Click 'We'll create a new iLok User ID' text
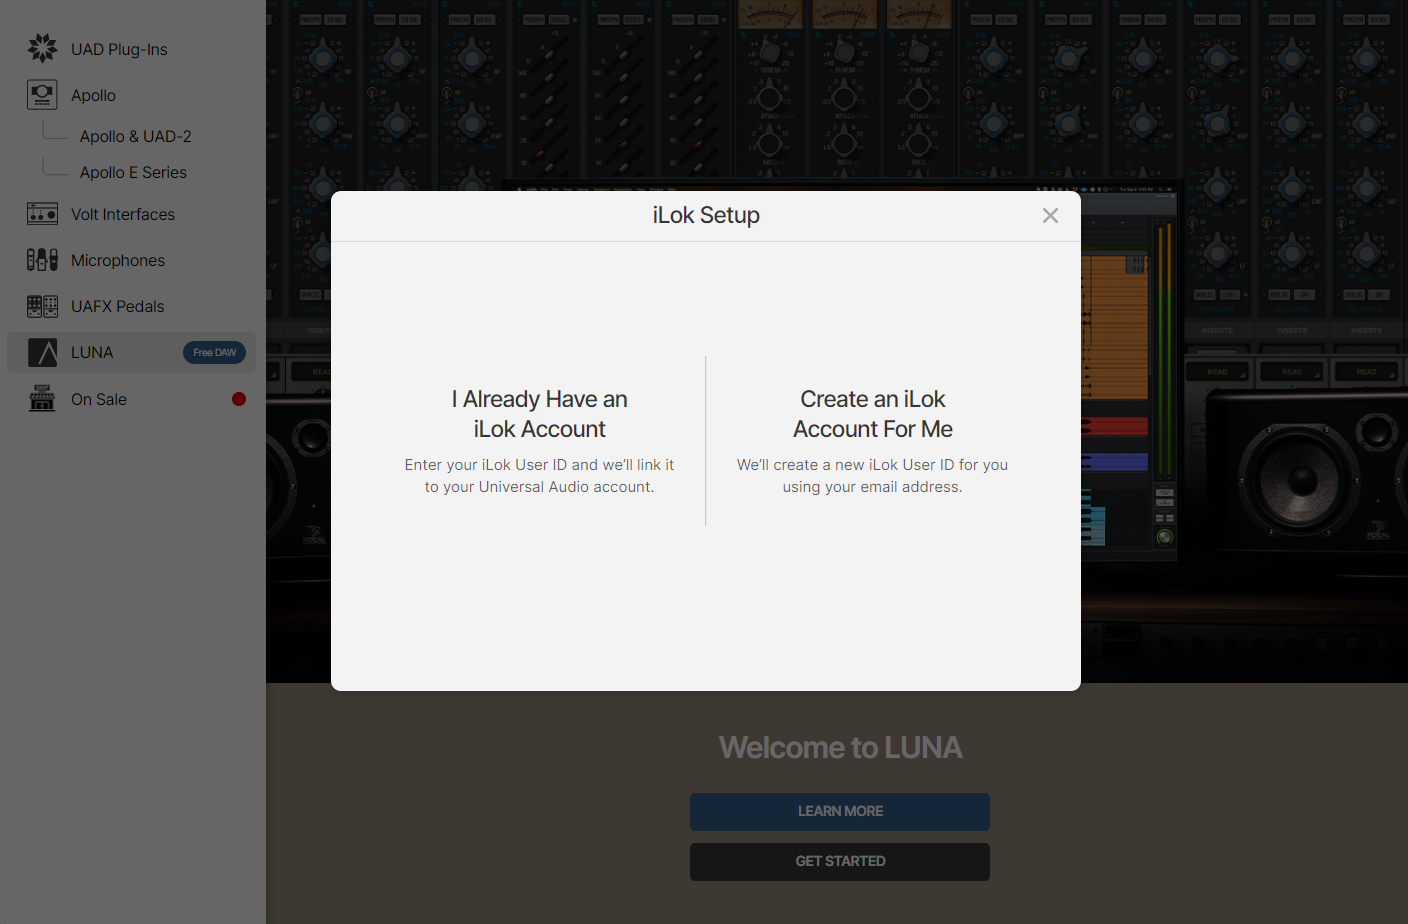This screenshot has width=1408, height=924. (873, 476)
